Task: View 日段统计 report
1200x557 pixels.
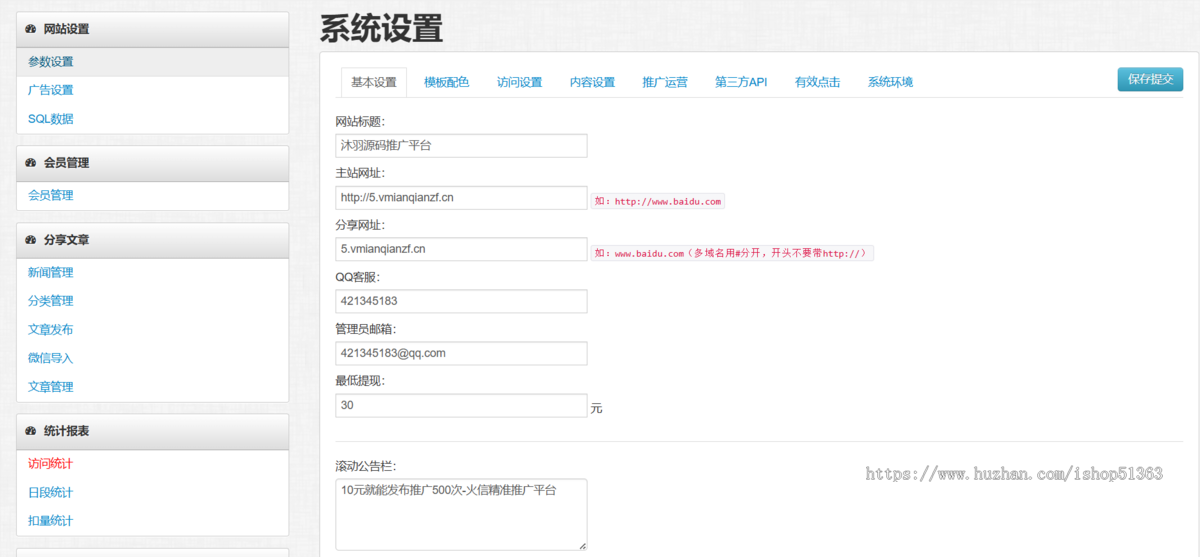Action: click(50, 493)
